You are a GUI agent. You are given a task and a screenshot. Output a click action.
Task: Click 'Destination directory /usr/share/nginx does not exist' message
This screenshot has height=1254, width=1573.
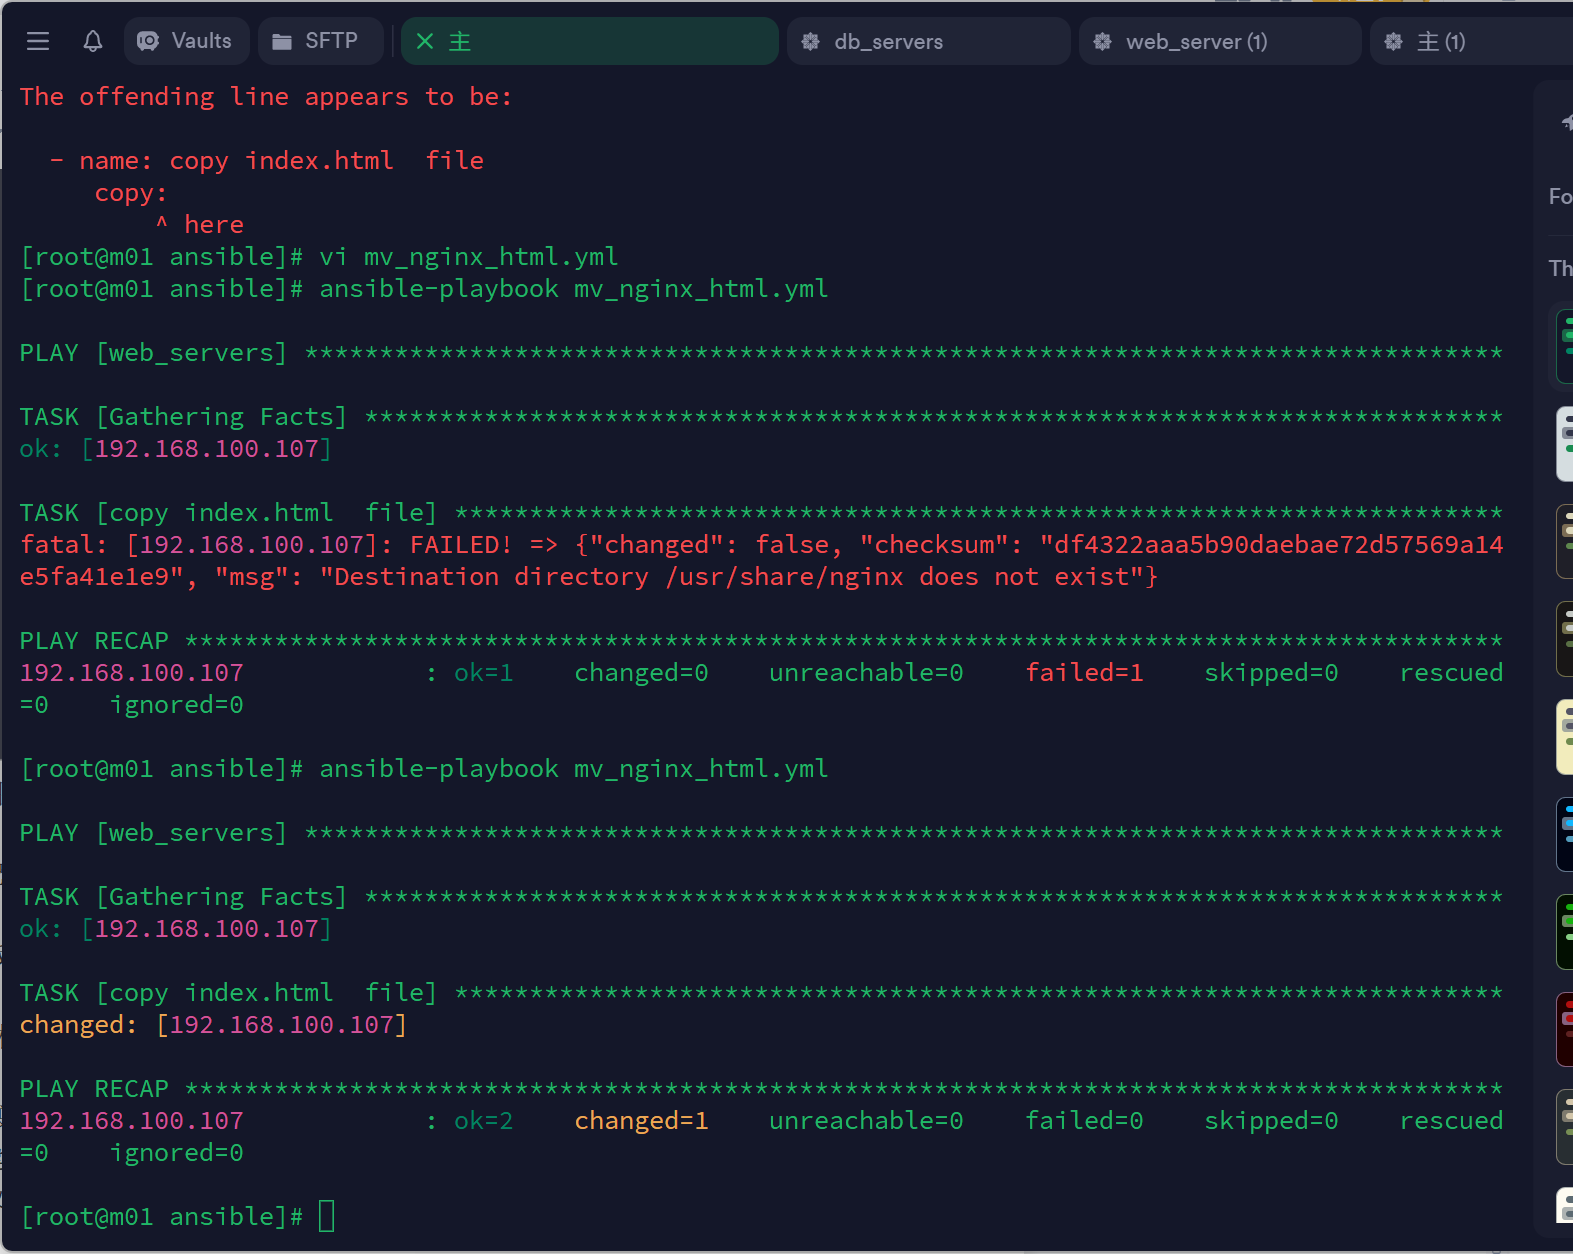tap(738, 577)
